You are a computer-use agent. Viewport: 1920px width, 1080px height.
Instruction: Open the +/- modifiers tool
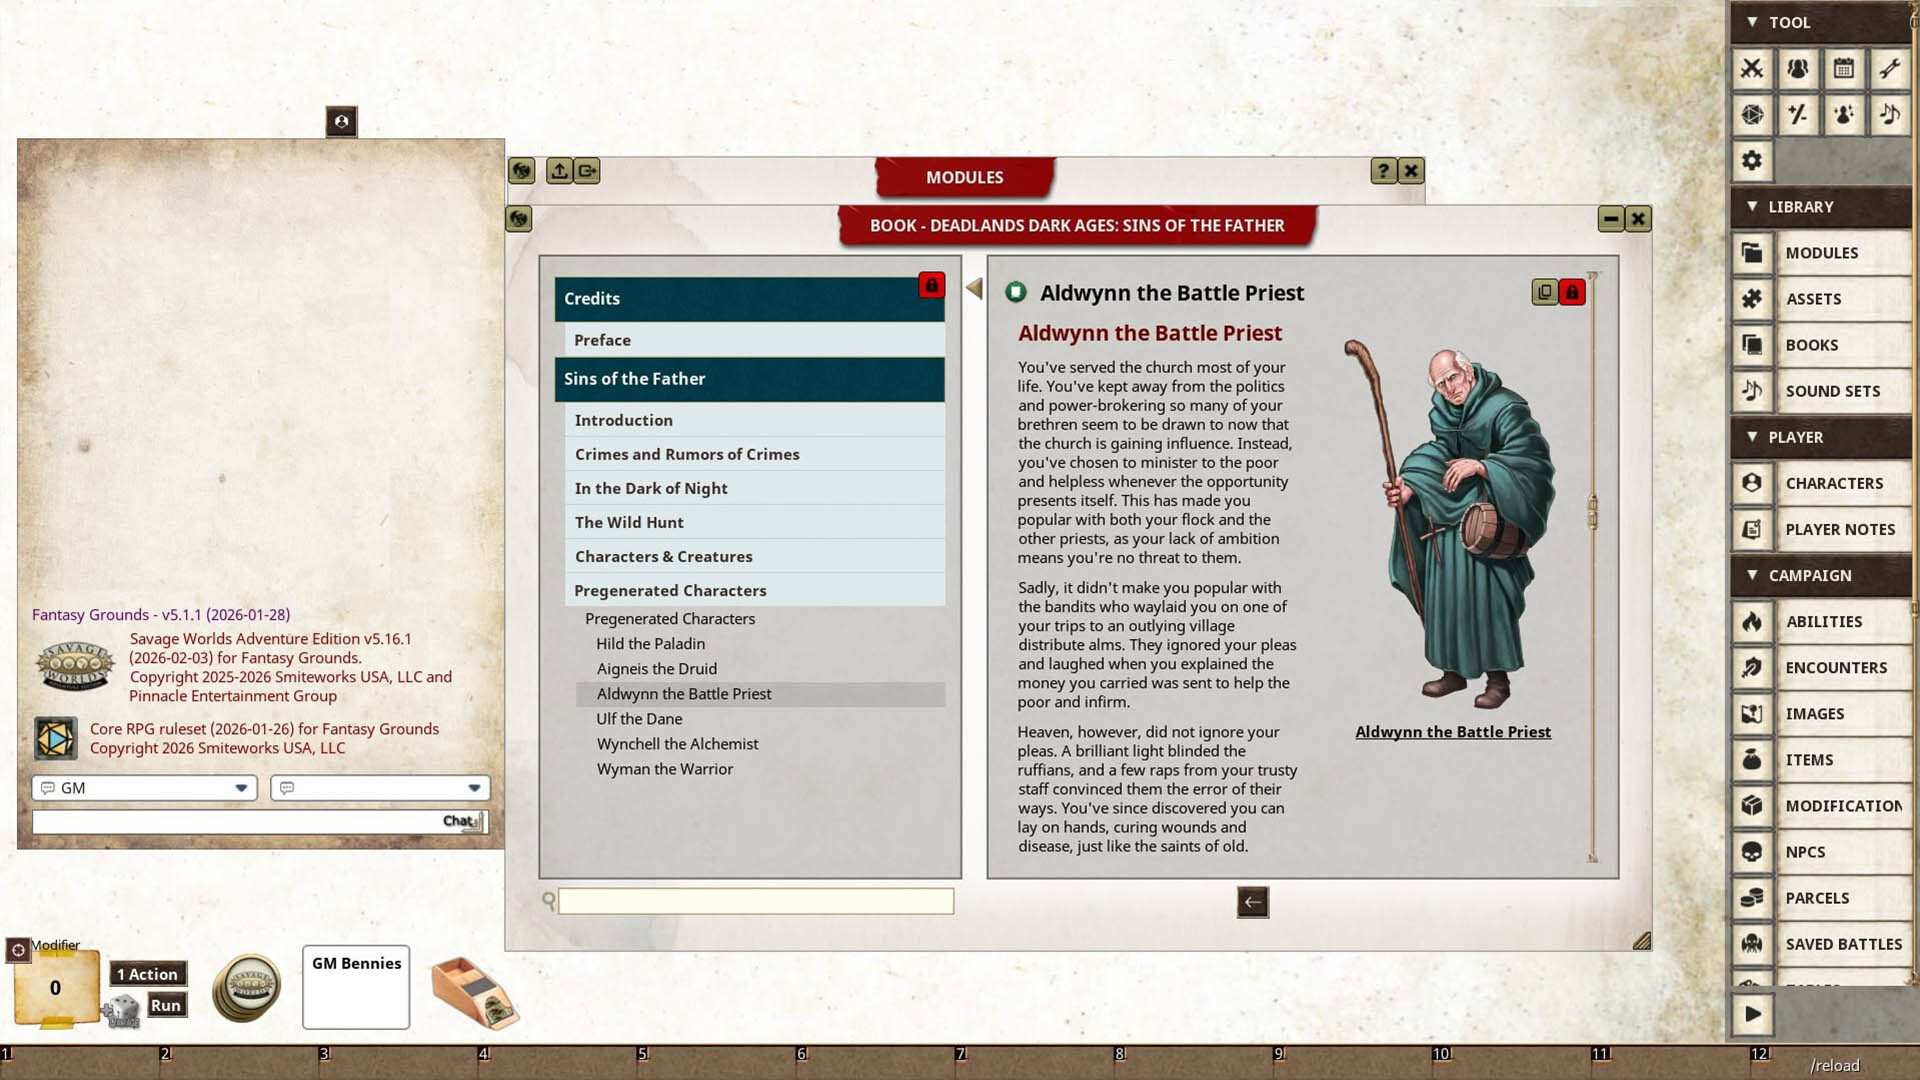tap(1798, 114)
